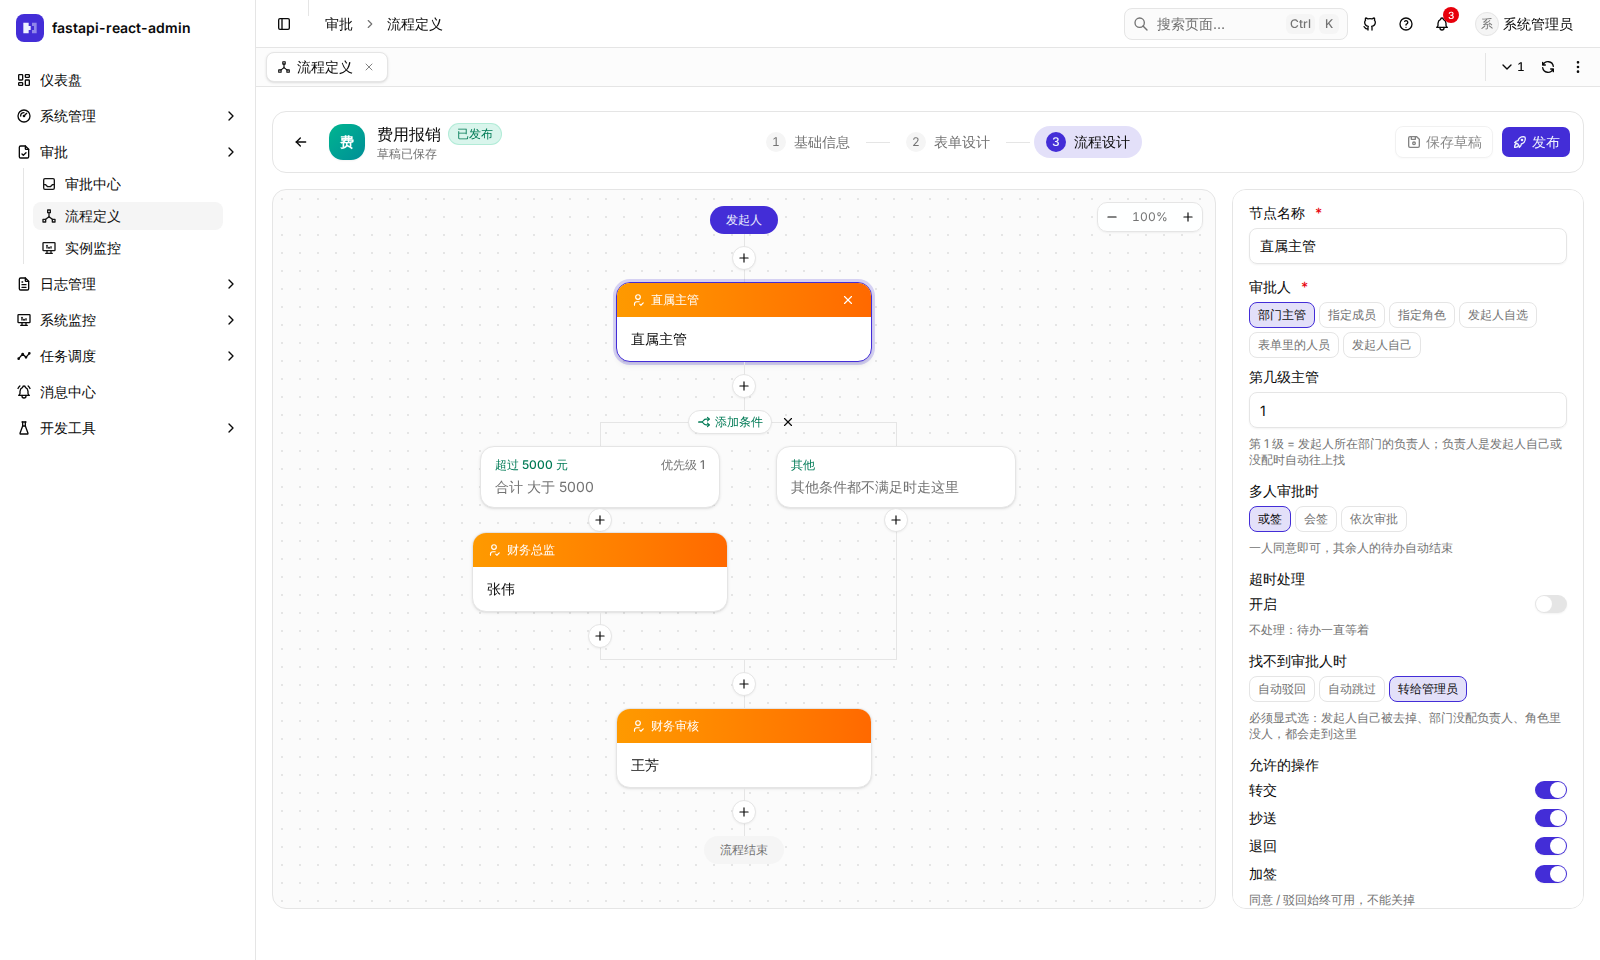Open the tab count dropdown showing 1
The height and width of the screenshot is (960, 1600).
coord(1513,67)
